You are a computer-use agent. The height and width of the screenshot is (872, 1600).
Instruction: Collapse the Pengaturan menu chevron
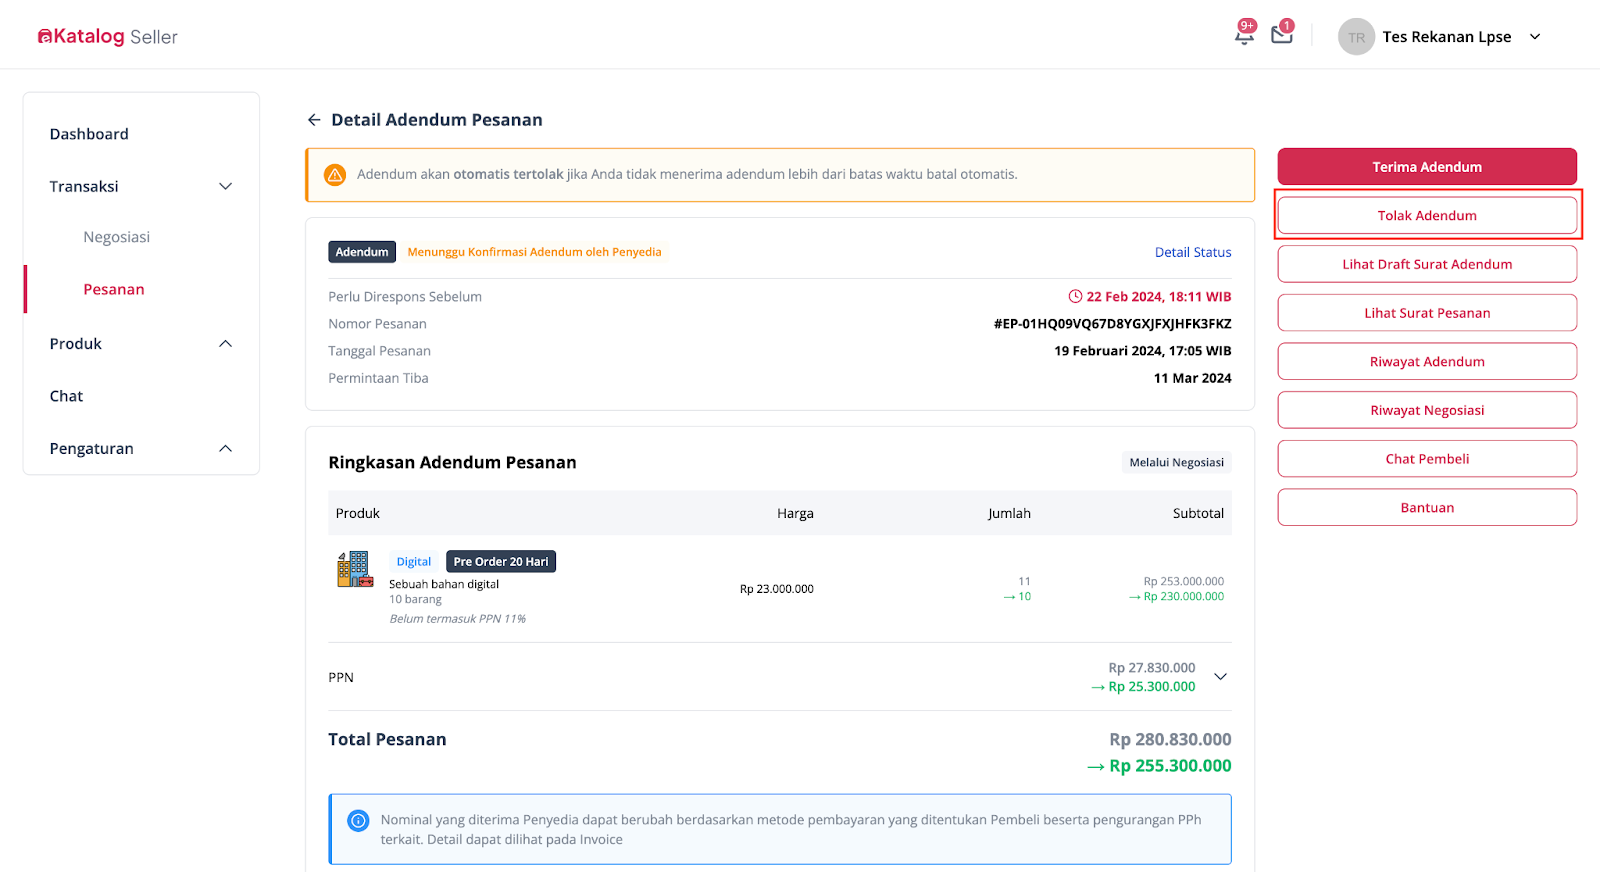tap(226, 449)
